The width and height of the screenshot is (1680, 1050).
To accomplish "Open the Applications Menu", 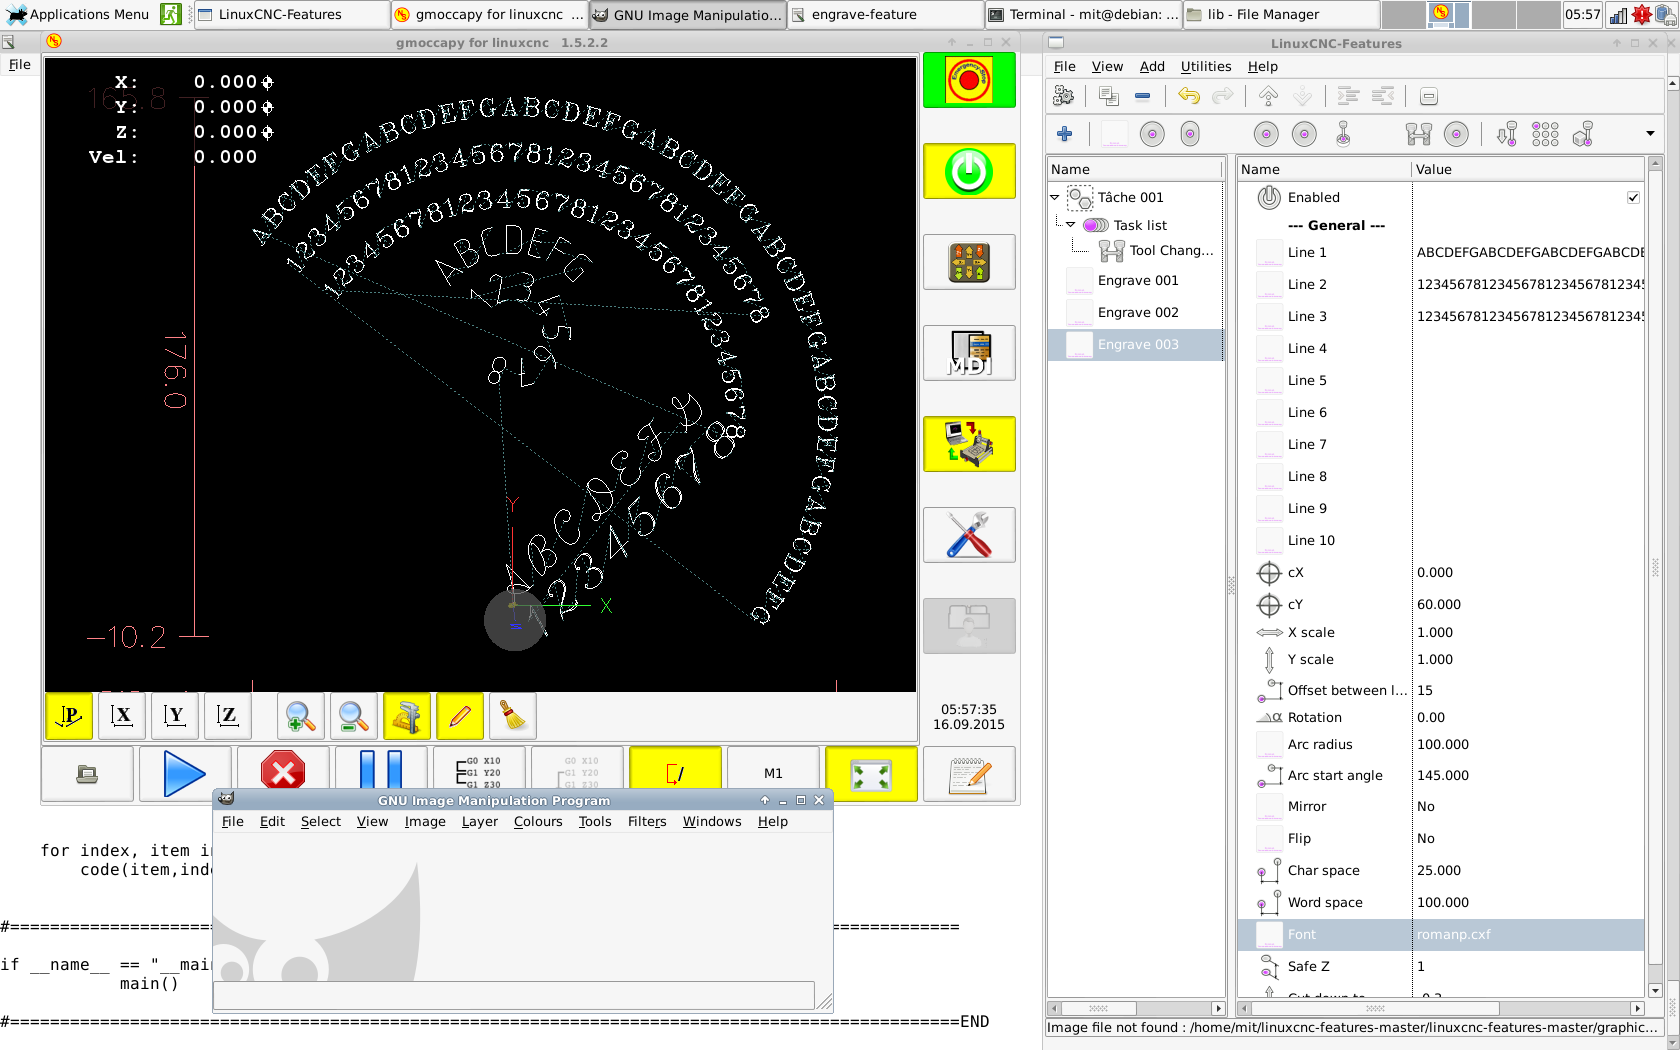I will (x=78, y=14).
